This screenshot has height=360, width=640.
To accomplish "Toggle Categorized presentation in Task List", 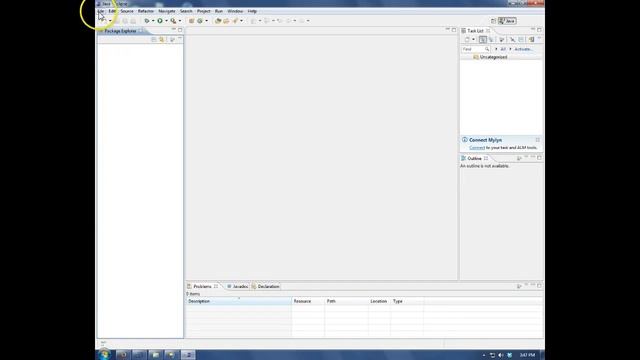I will [483, 40].
